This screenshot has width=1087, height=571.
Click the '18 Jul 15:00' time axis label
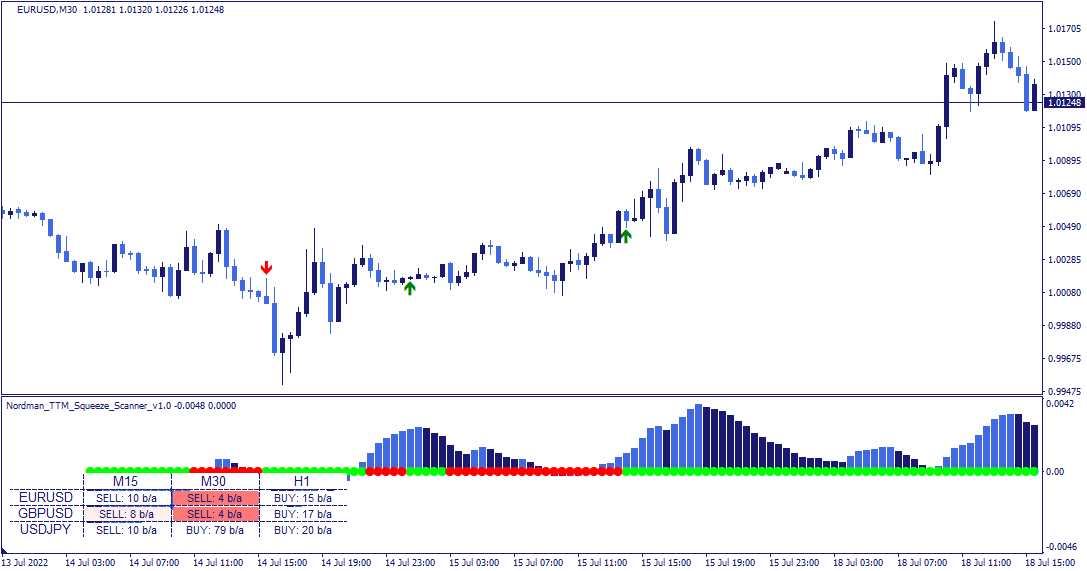[1050, 562]
